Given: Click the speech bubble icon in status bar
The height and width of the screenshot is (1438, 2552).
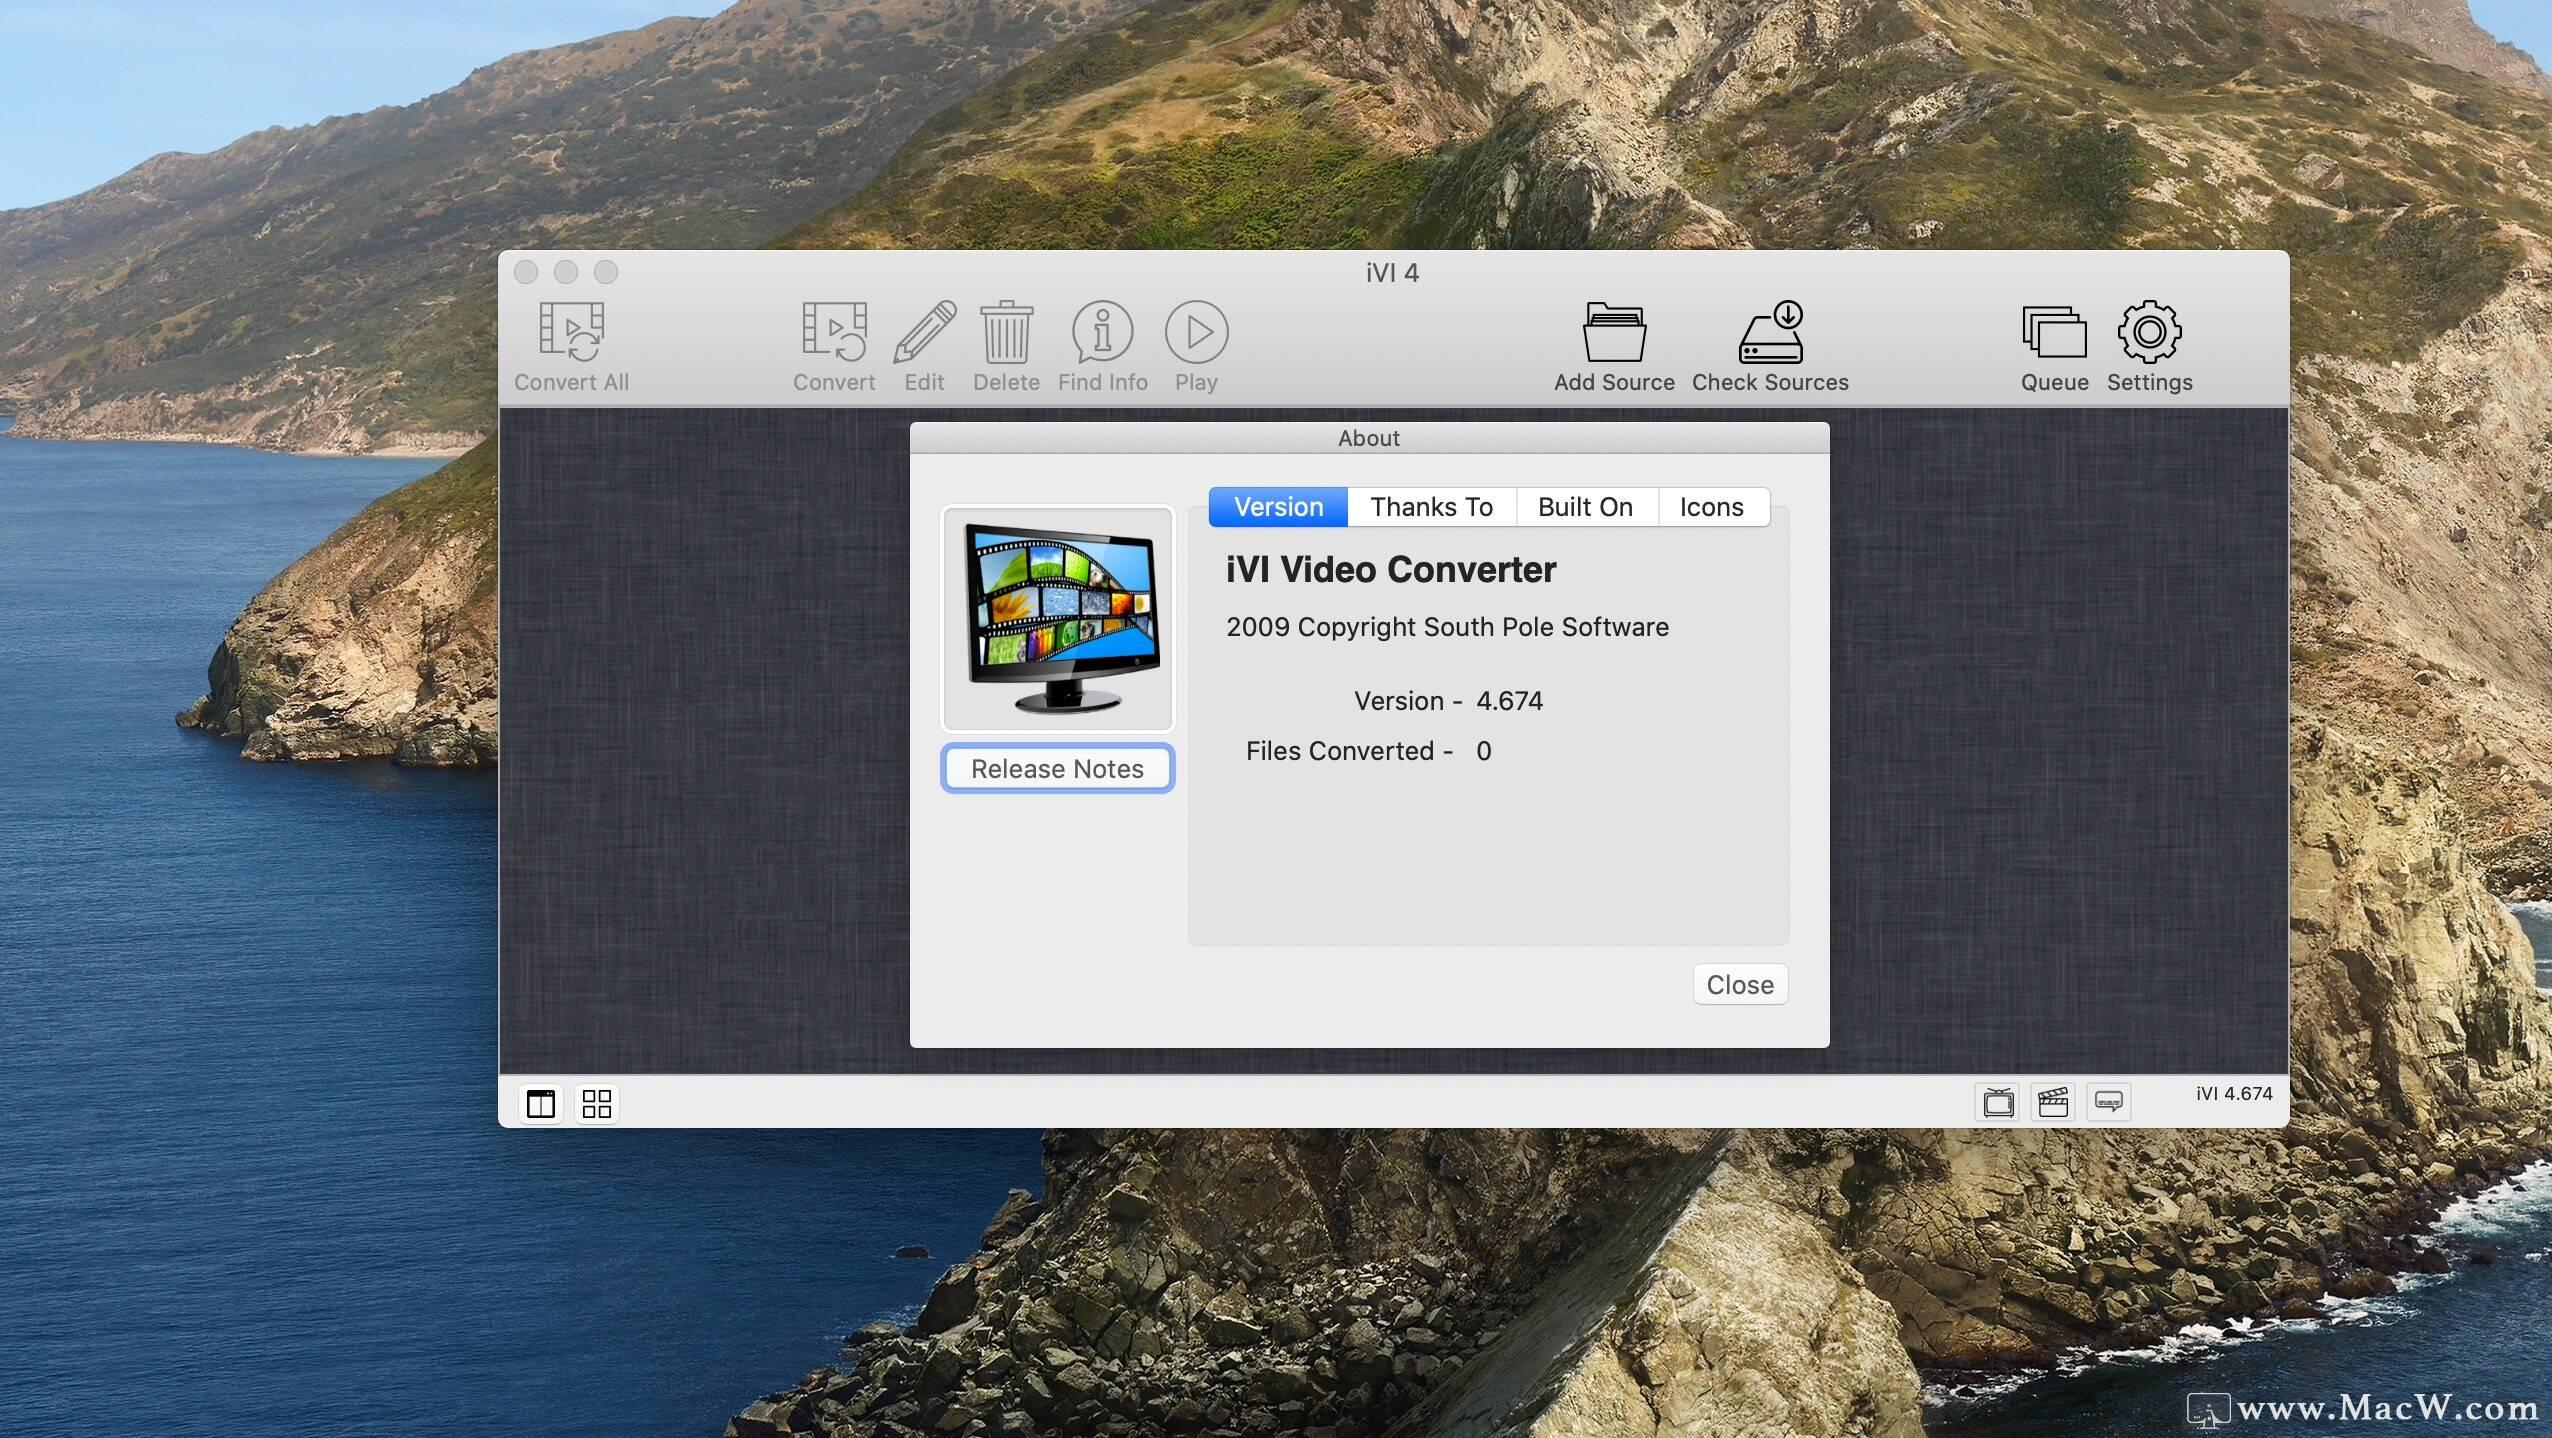Looking at the screenshot, I should 2109,1102.
